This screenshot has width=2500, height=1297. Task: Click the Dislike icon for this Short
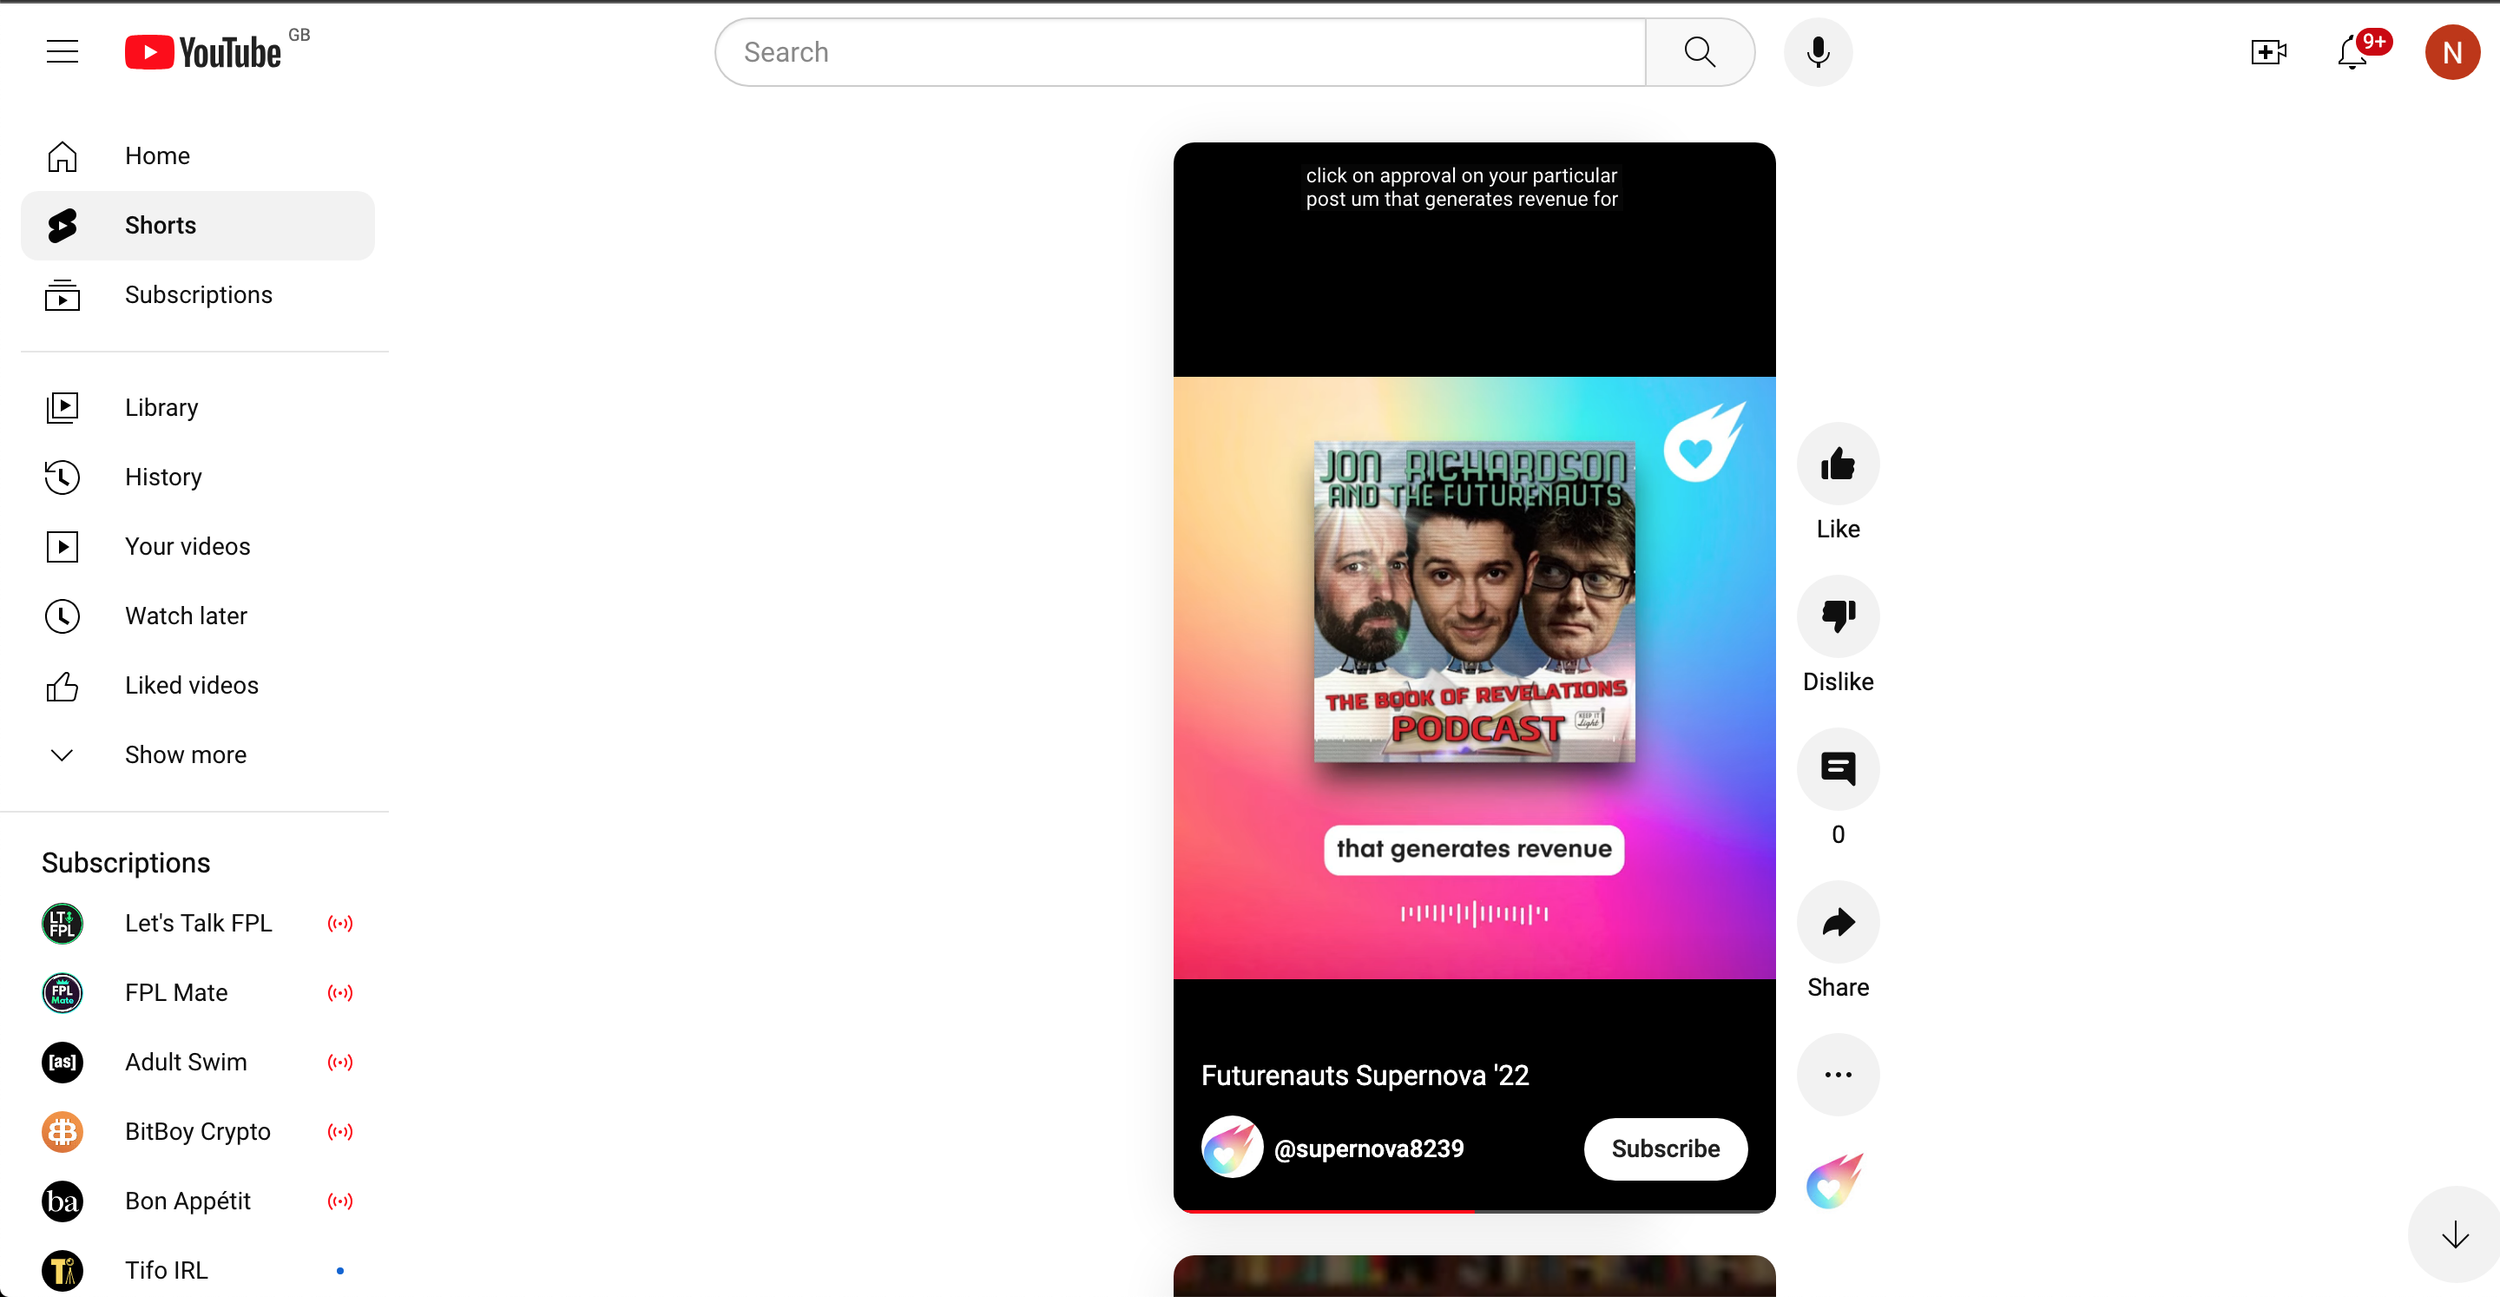click(1837, 615)
